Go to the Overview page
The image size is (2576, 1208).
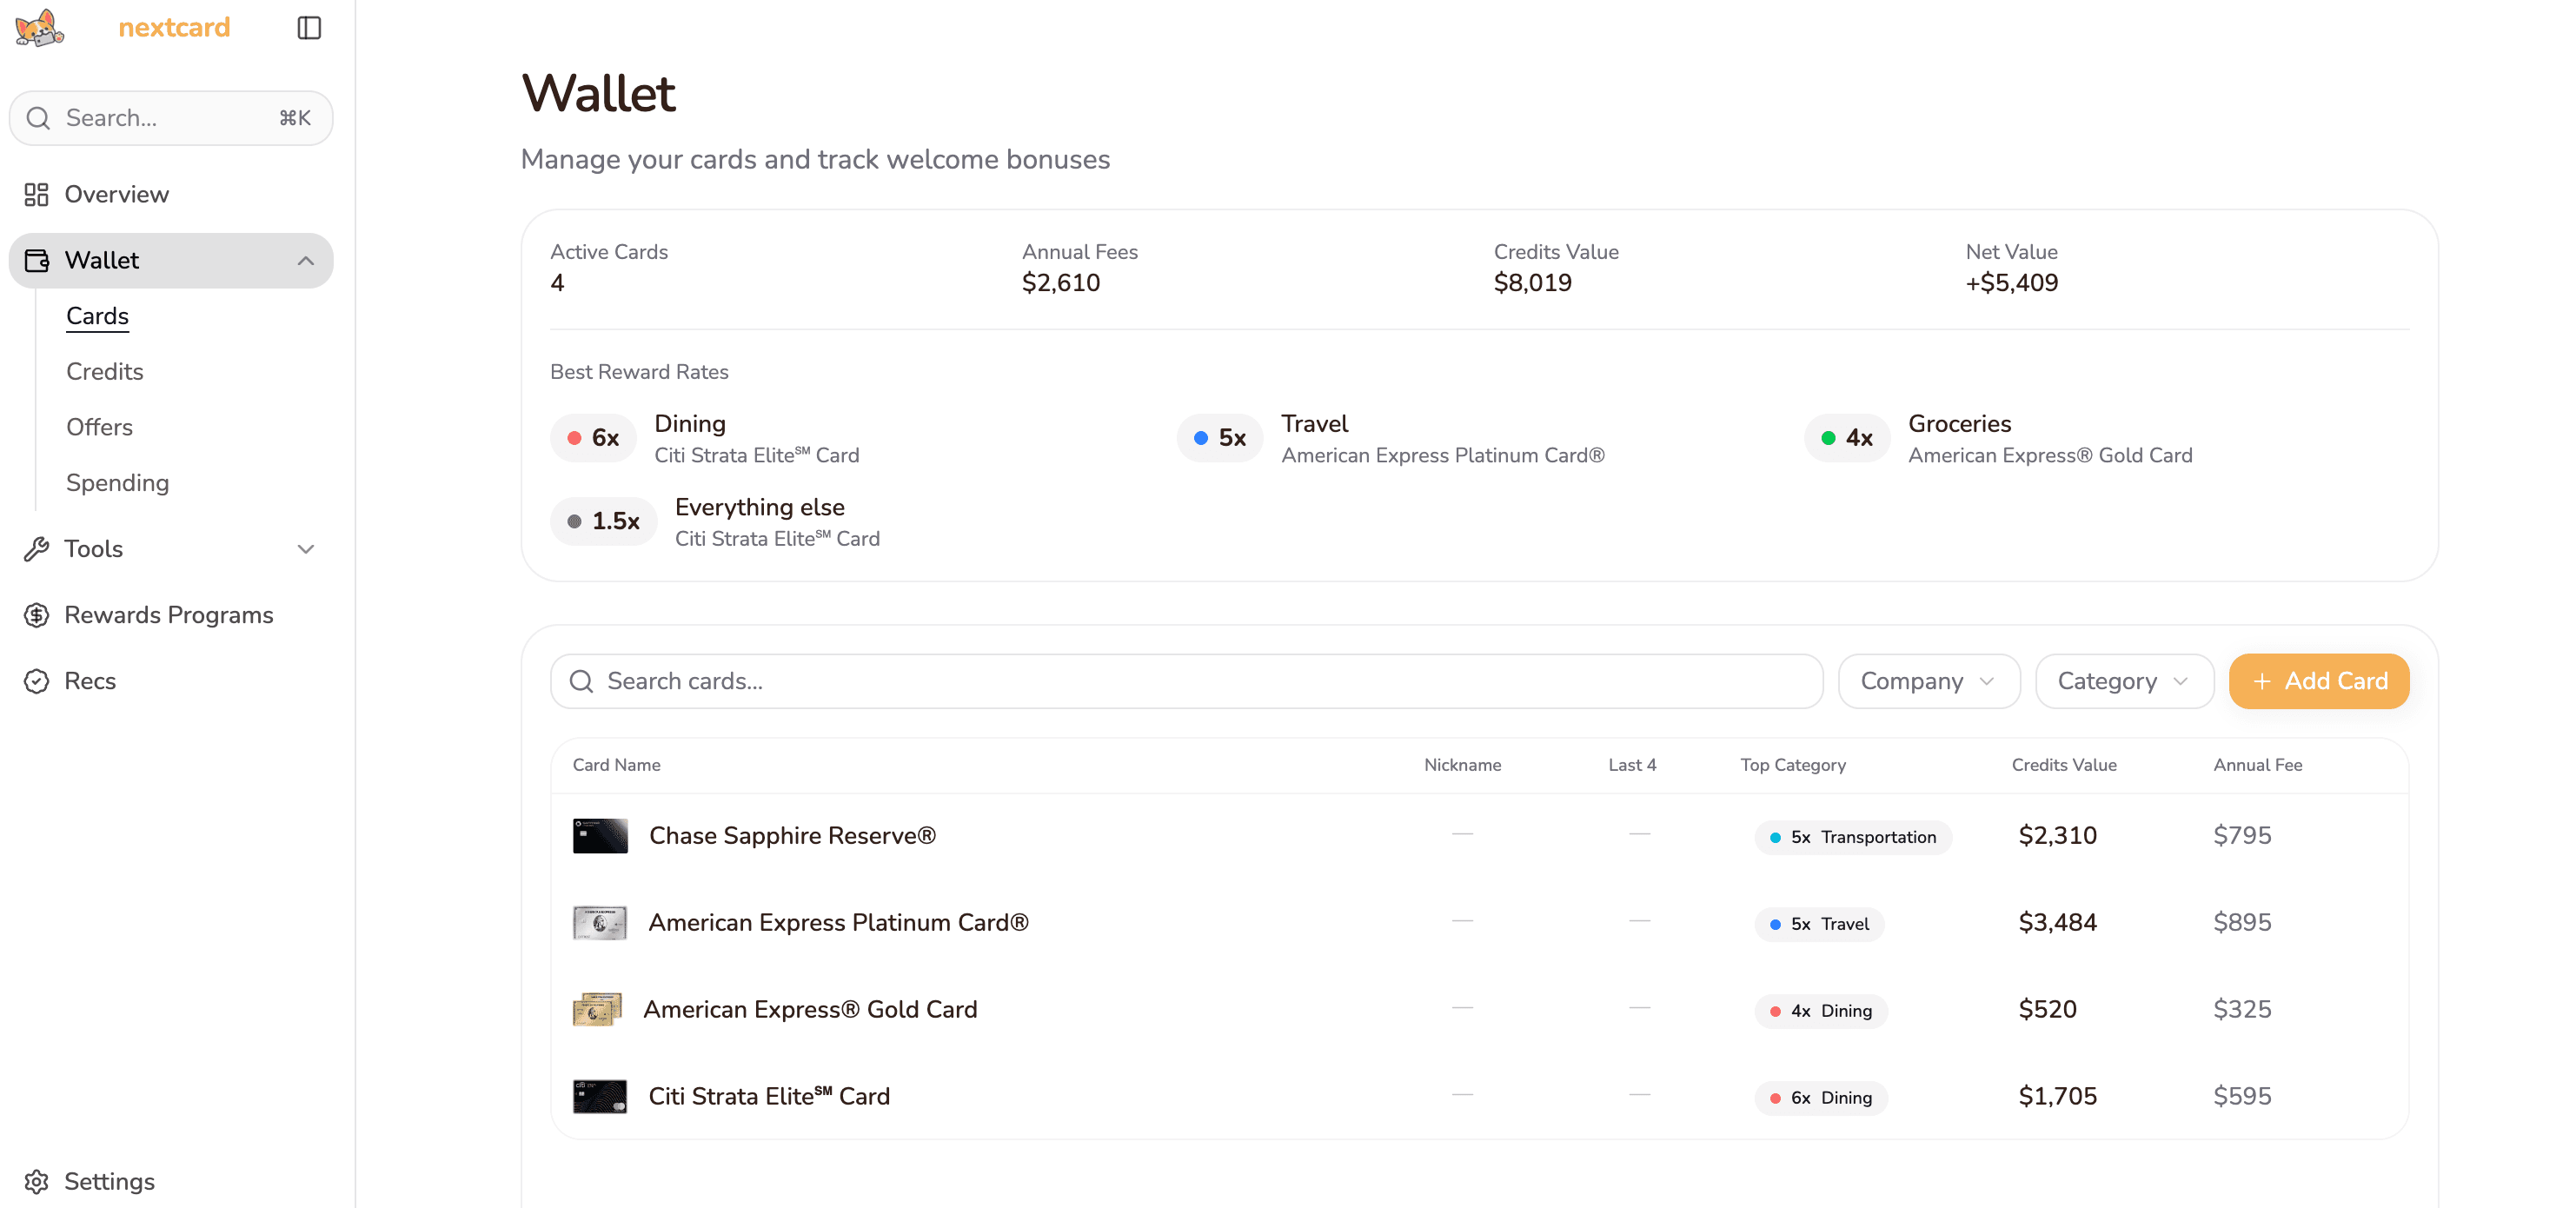171,194
